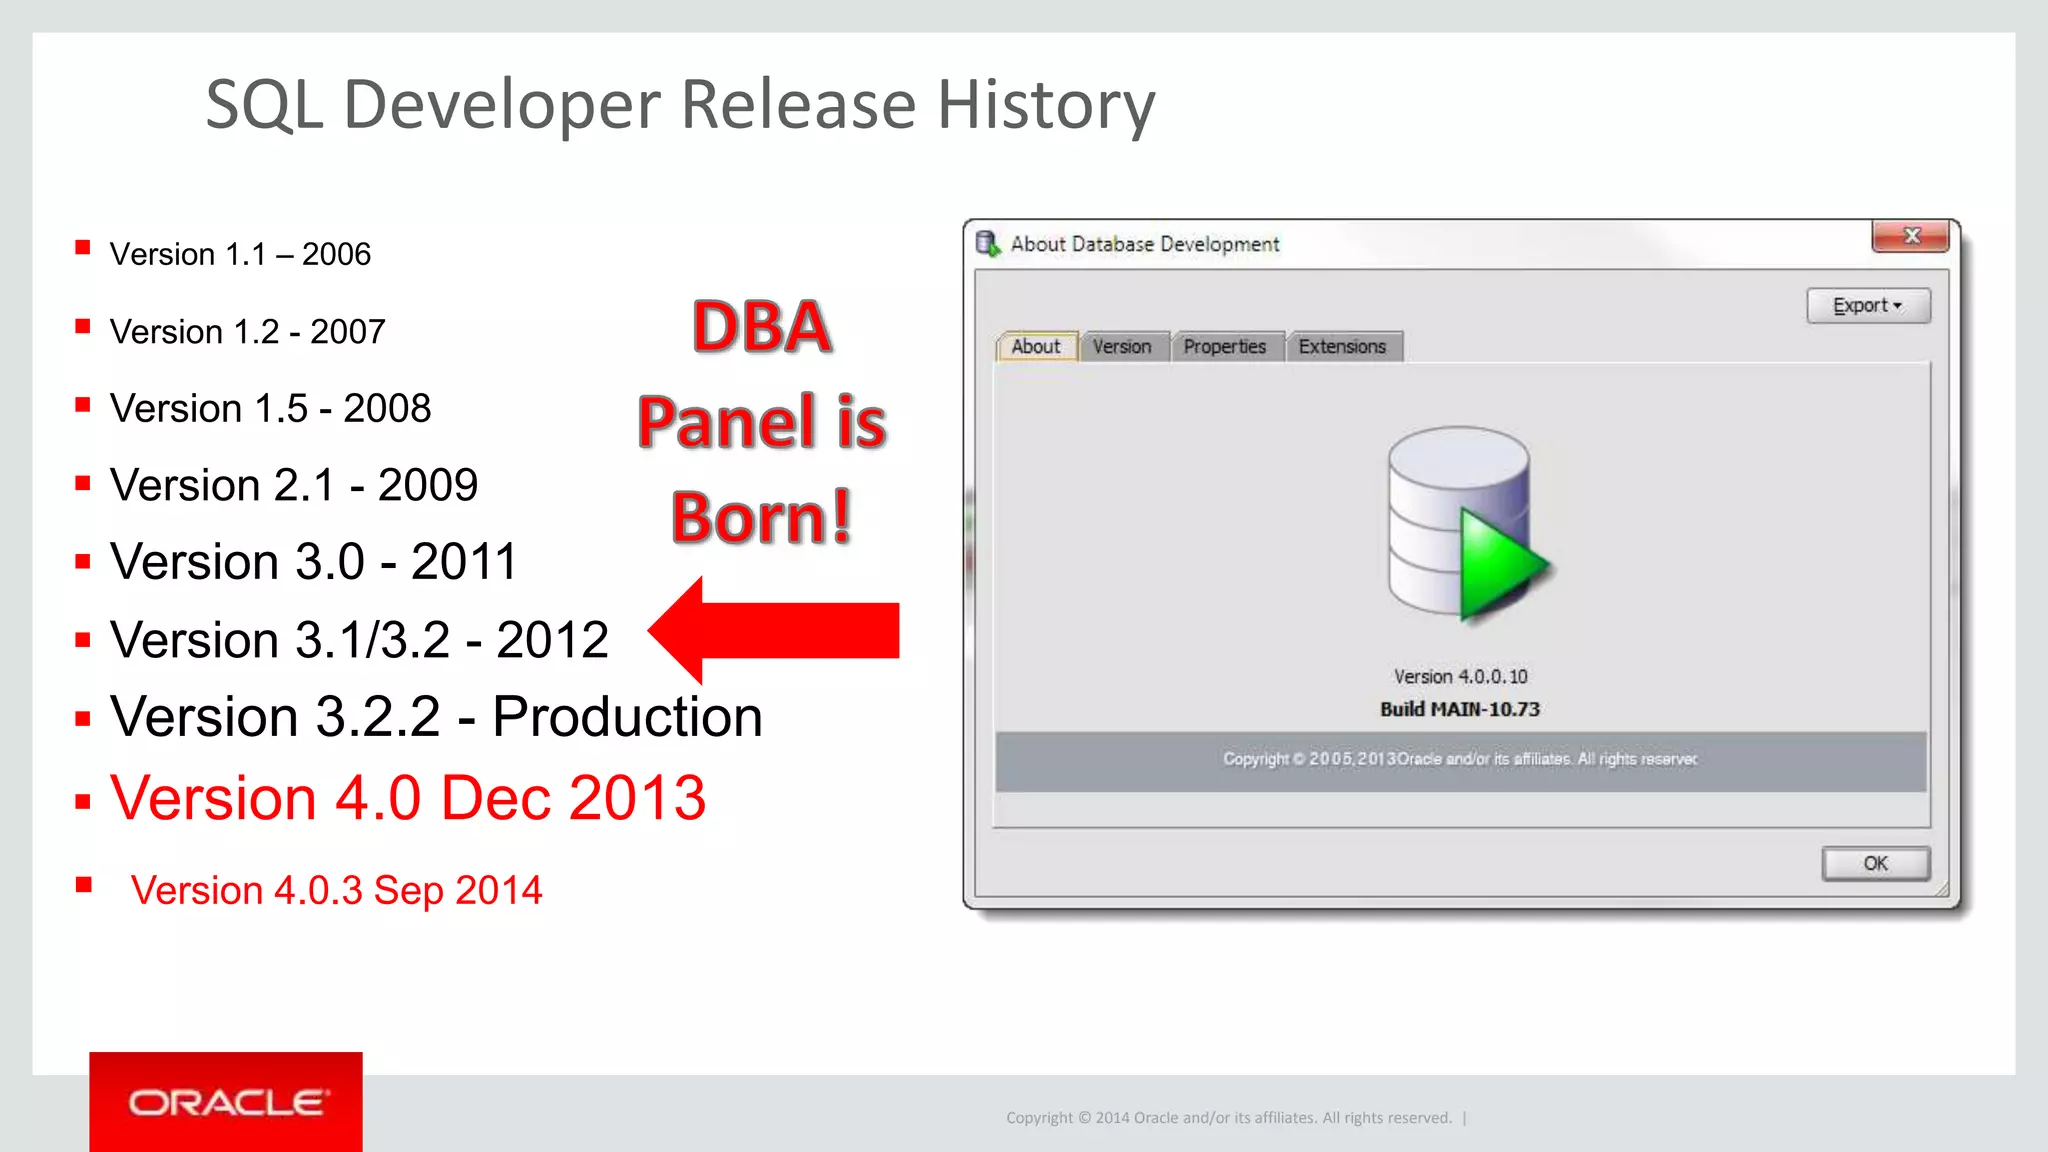2048x1152 pixels.
Task: Switch to the Version tab
Action: click(x=1121, y=347)
